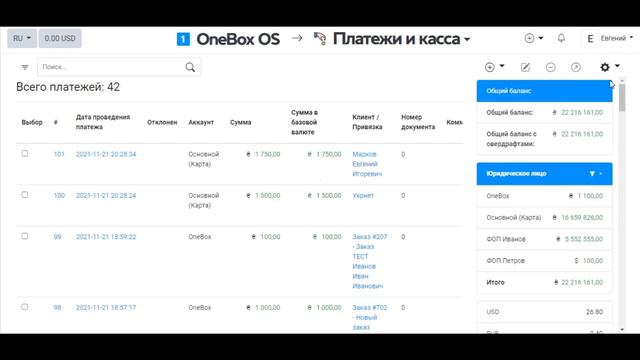Open date link 2021-11-21 18:57:17

(106, 307)
